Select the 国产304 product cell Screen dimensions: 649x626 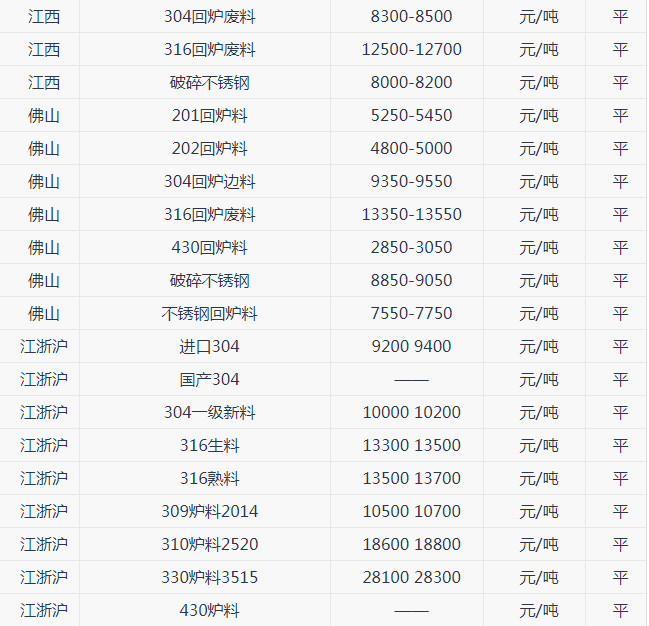coord(209,379)
